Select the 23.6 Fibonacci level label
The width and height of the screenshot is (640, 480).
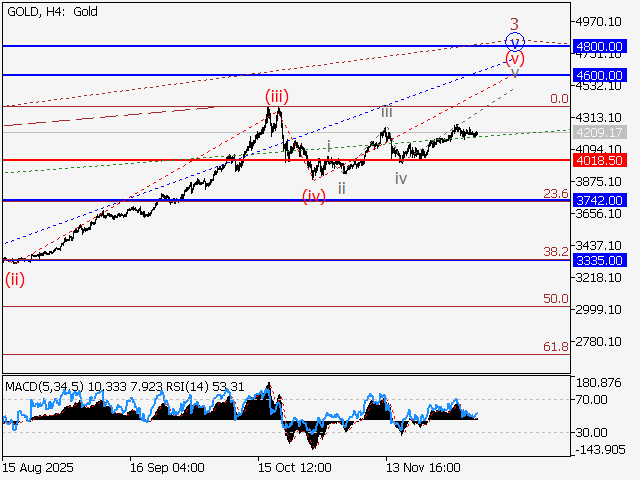pyautogui.click(x=555, y=193)
